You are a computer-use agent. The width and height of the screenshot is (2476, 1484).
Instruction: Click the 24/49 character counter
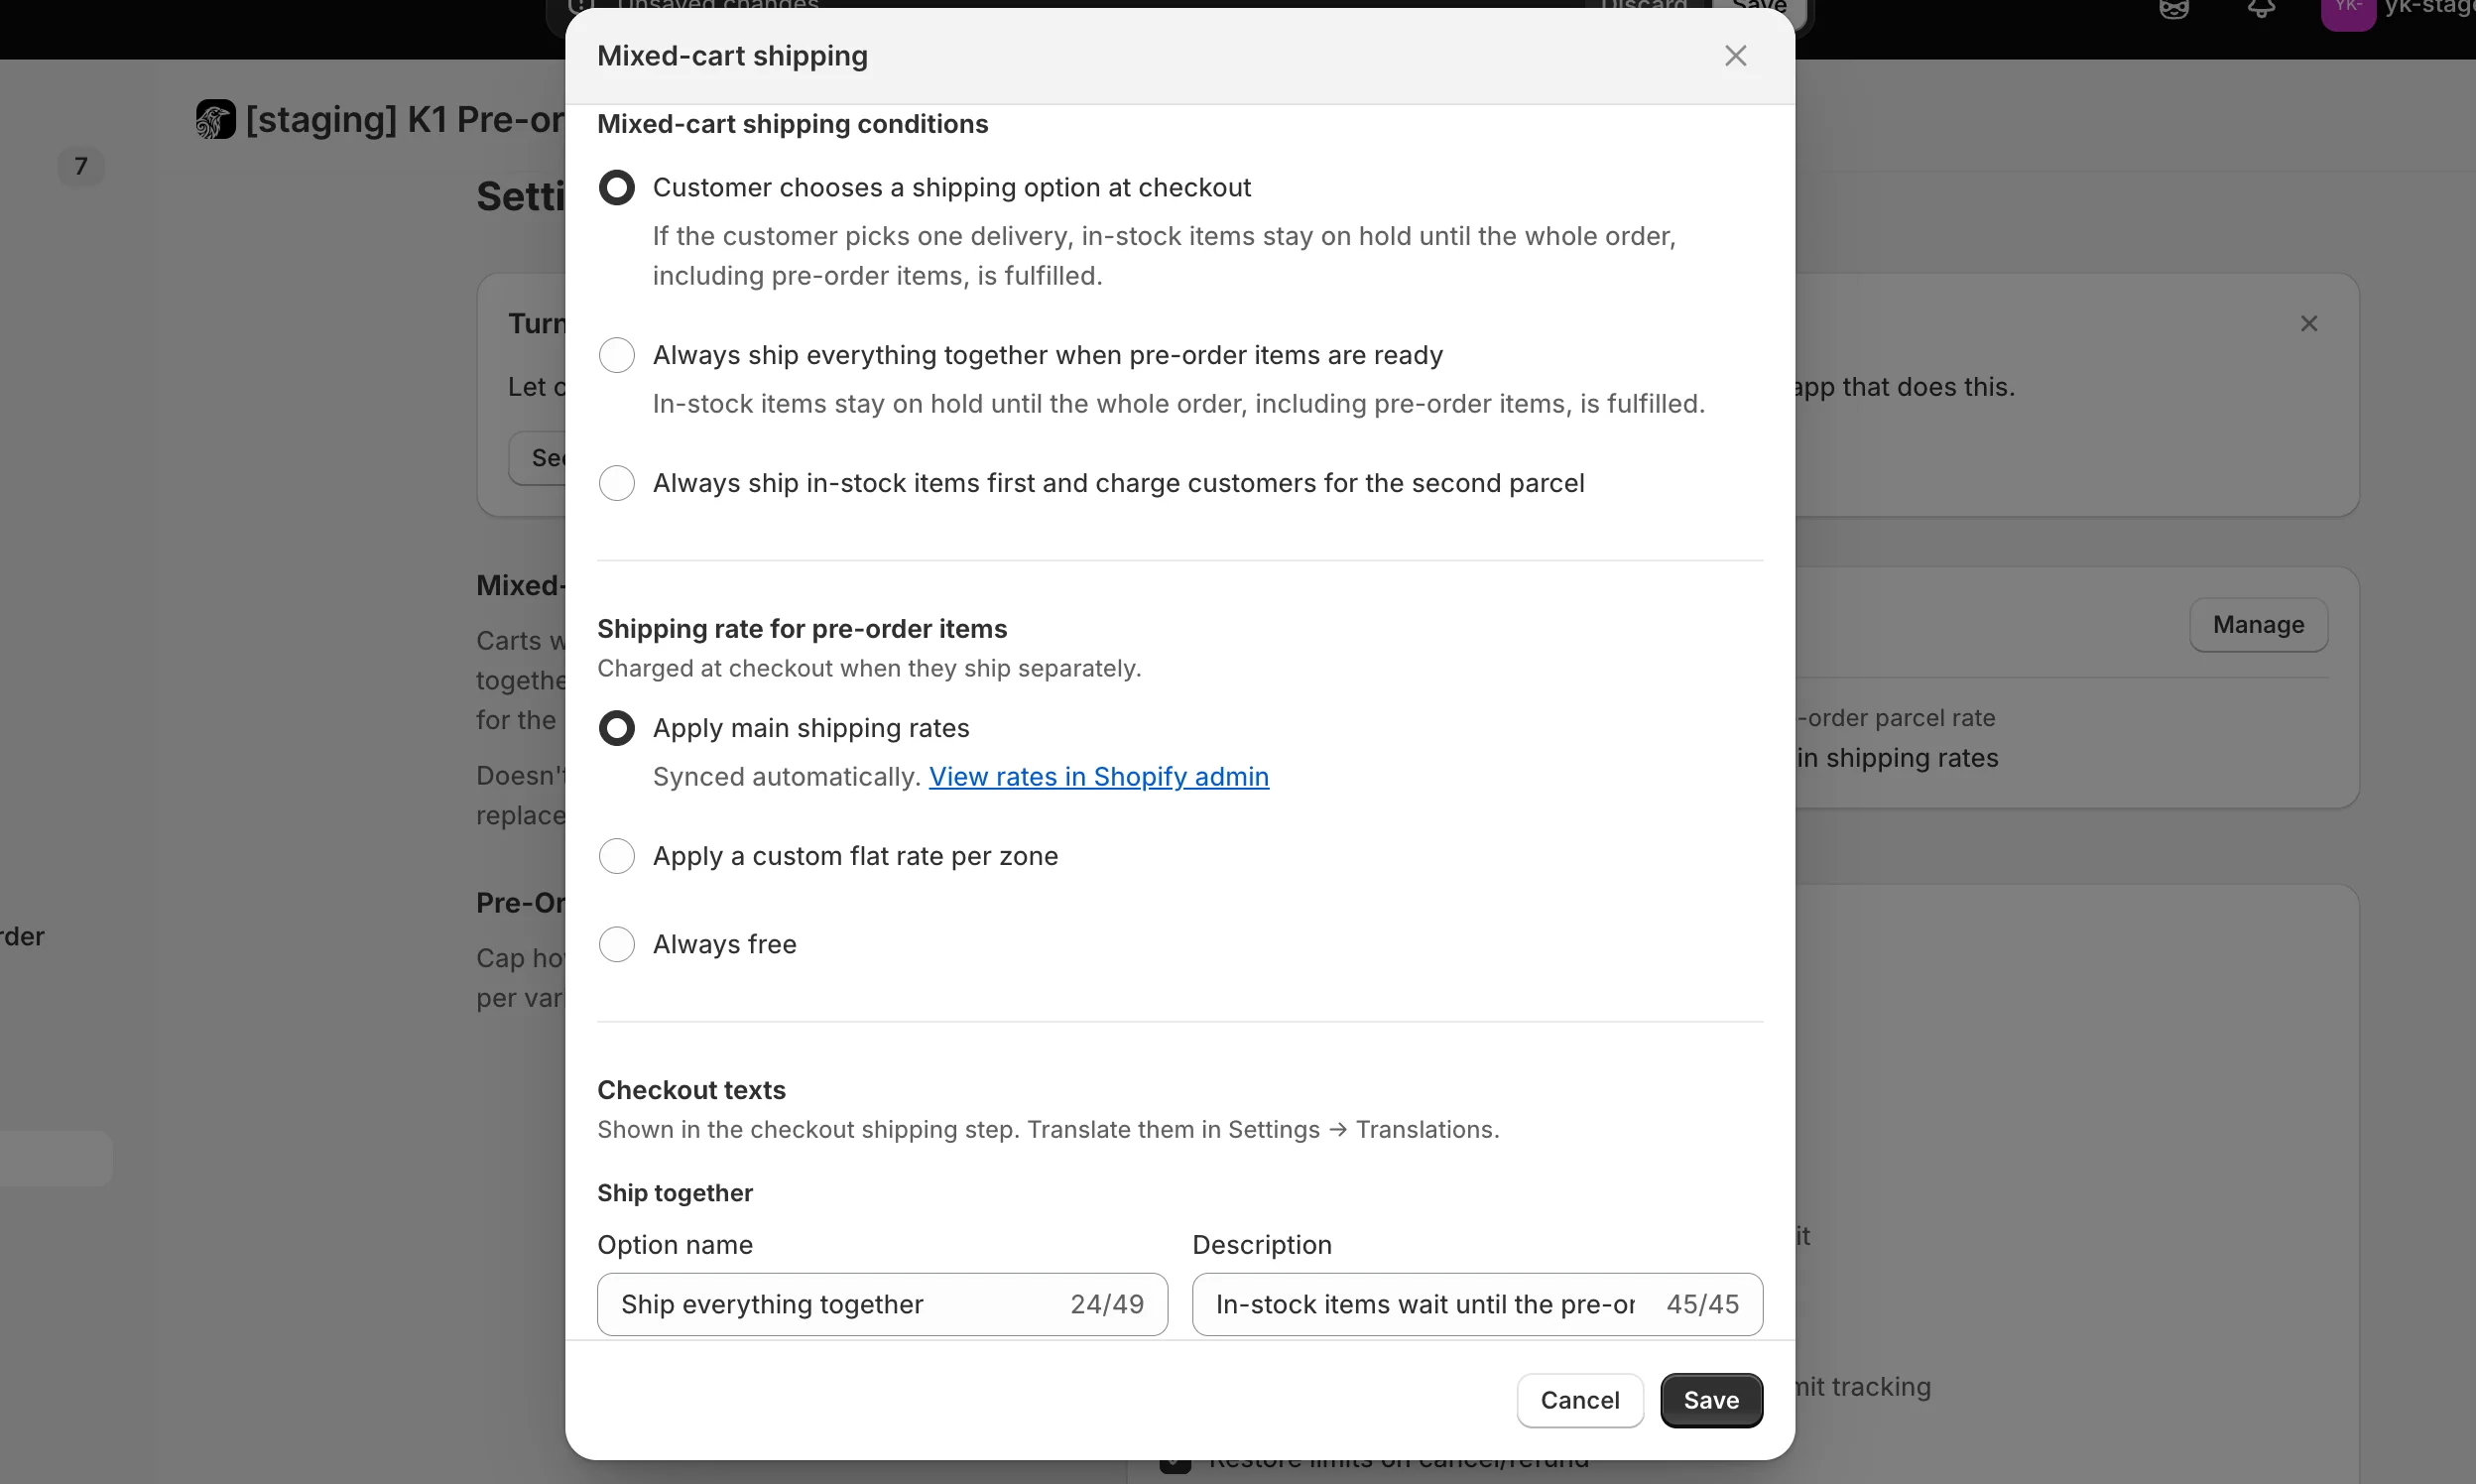tap(1107, 1304)
